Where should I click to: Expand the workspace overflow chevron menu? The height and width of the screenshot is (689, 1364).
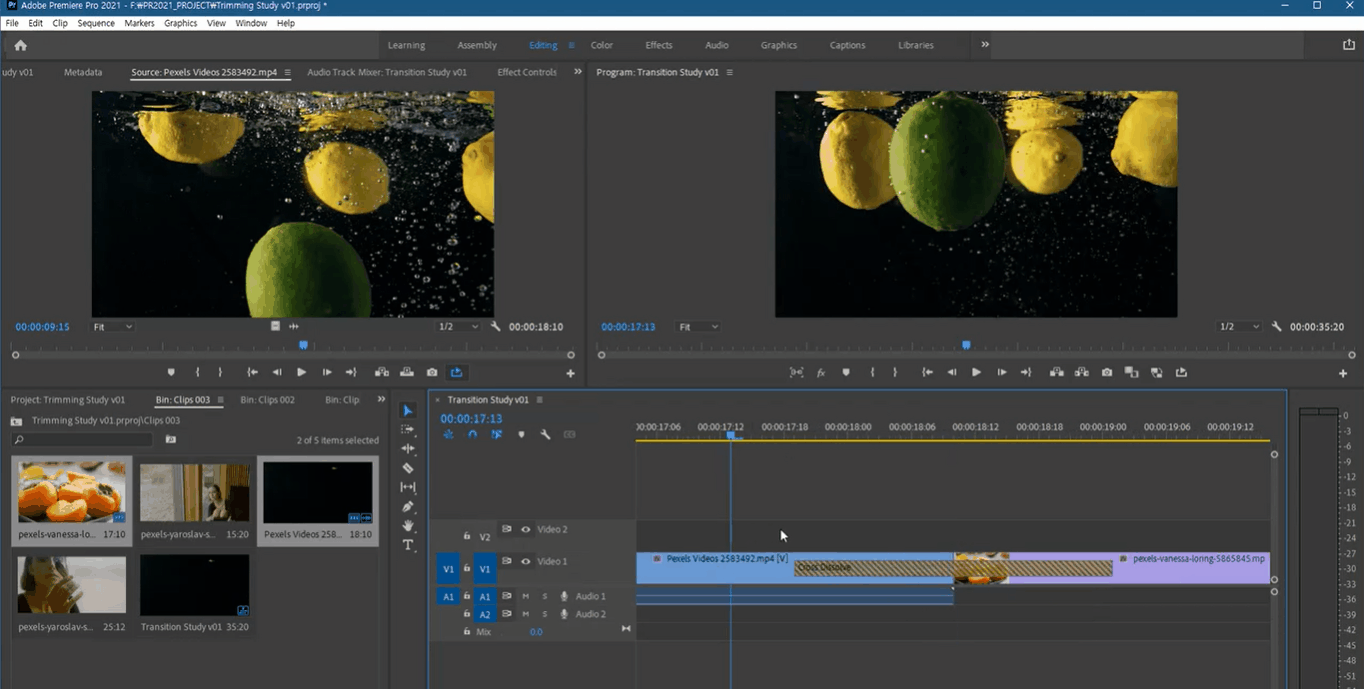click(984, 45)
